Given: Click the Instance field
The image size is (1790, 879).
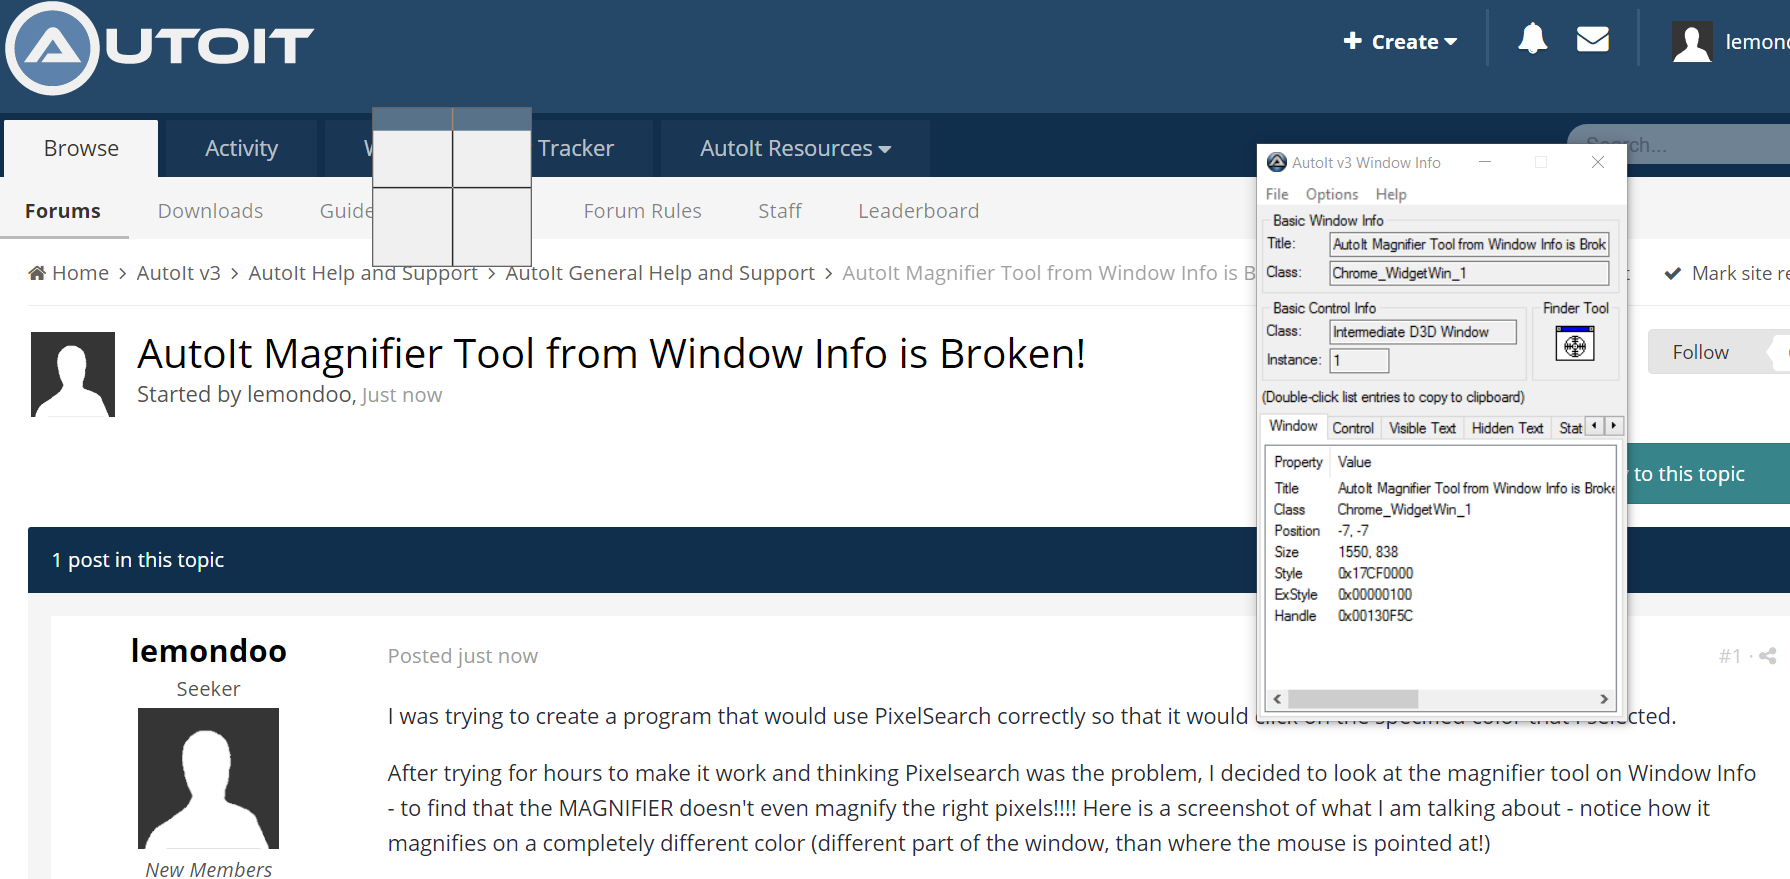Looking at the screenshot, I should coord(1359,360).
